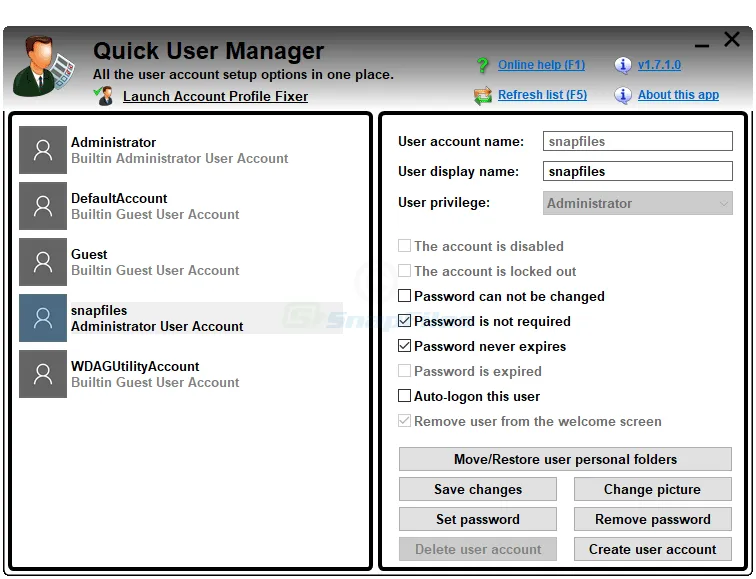Viewport: 756px width, 579px height.
Task: Click the Guest account avatar icon
Action: point(43,262)
